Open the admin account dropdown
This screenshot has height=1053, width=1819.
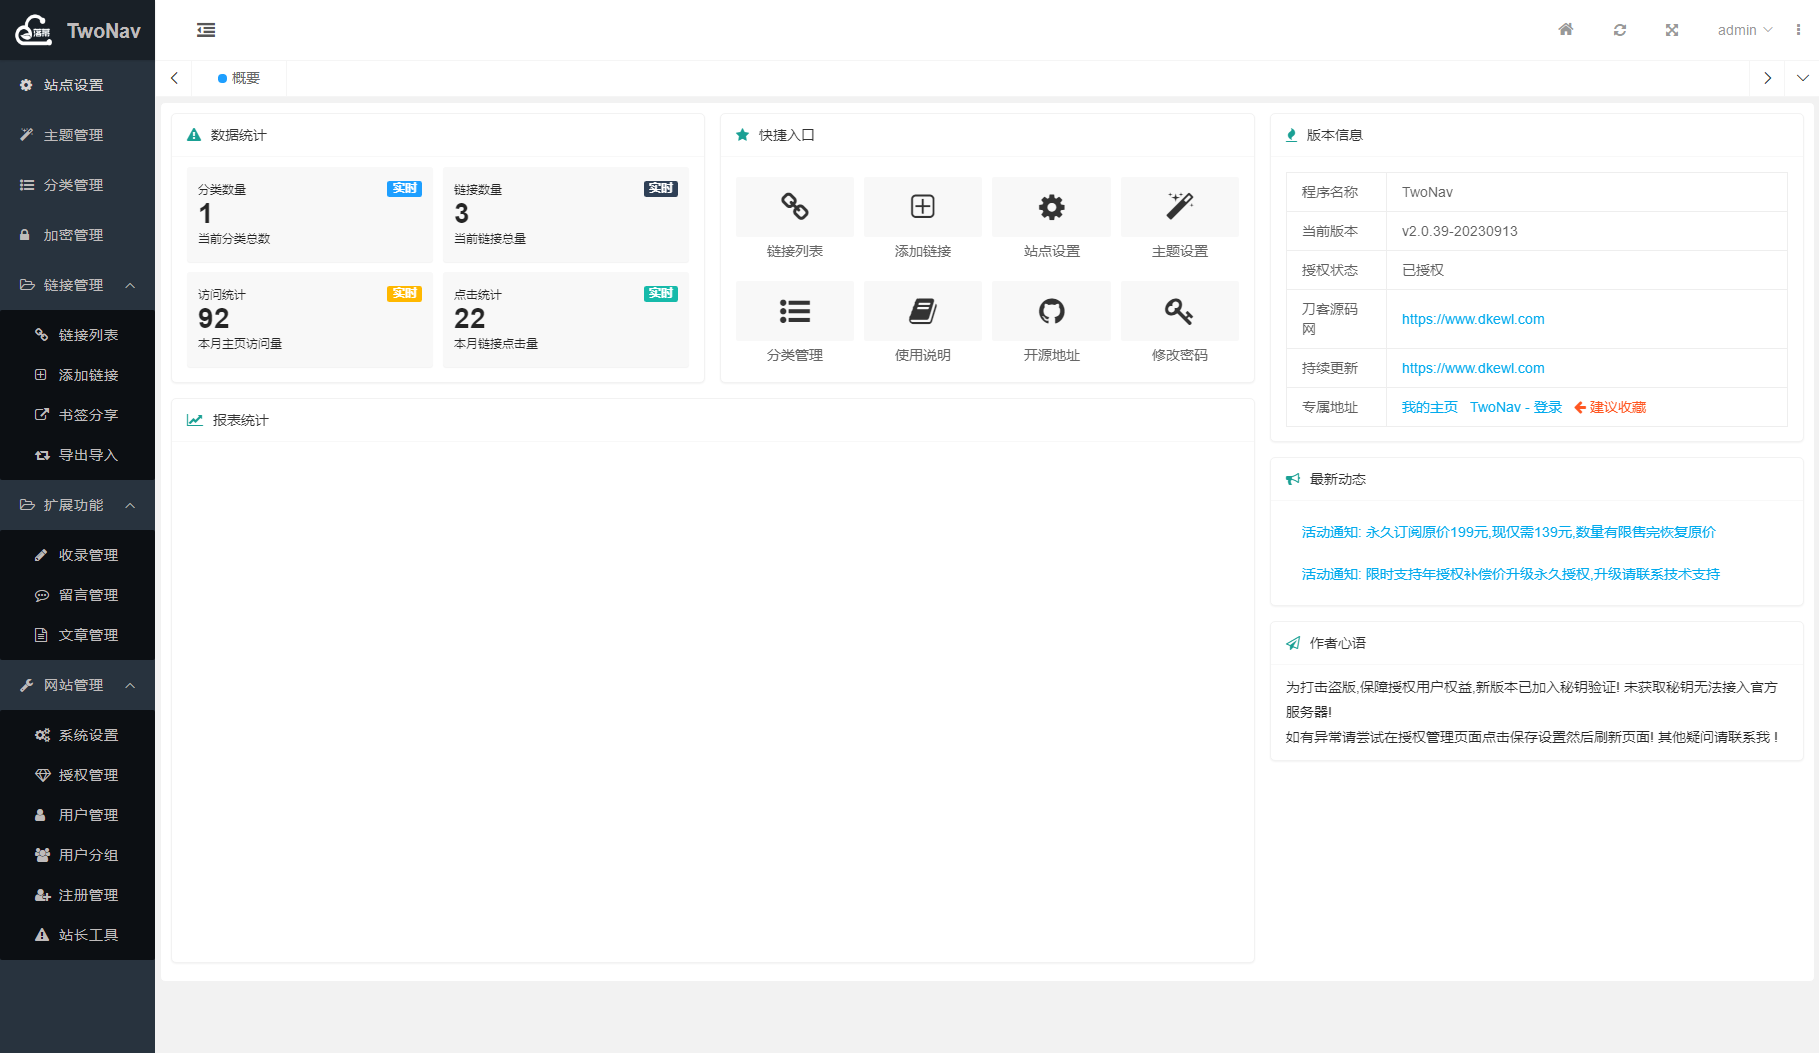click(x=1744, y=29)
